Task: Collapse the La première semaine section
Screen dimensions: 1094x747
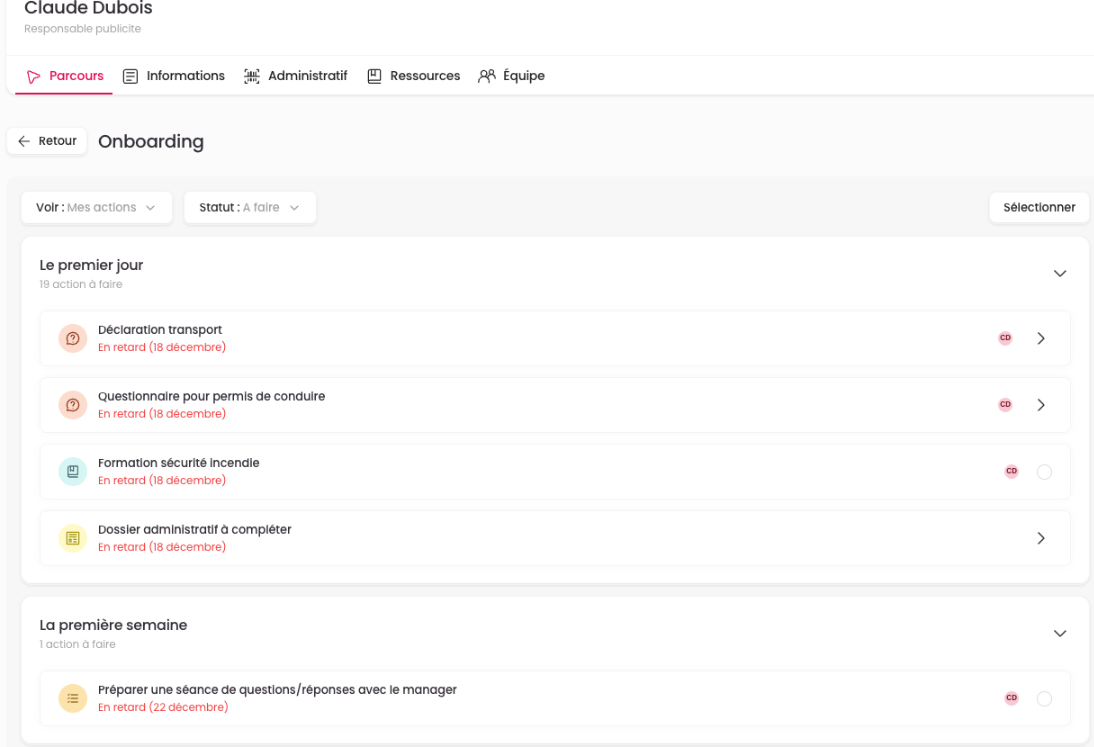Action: 1060,634
